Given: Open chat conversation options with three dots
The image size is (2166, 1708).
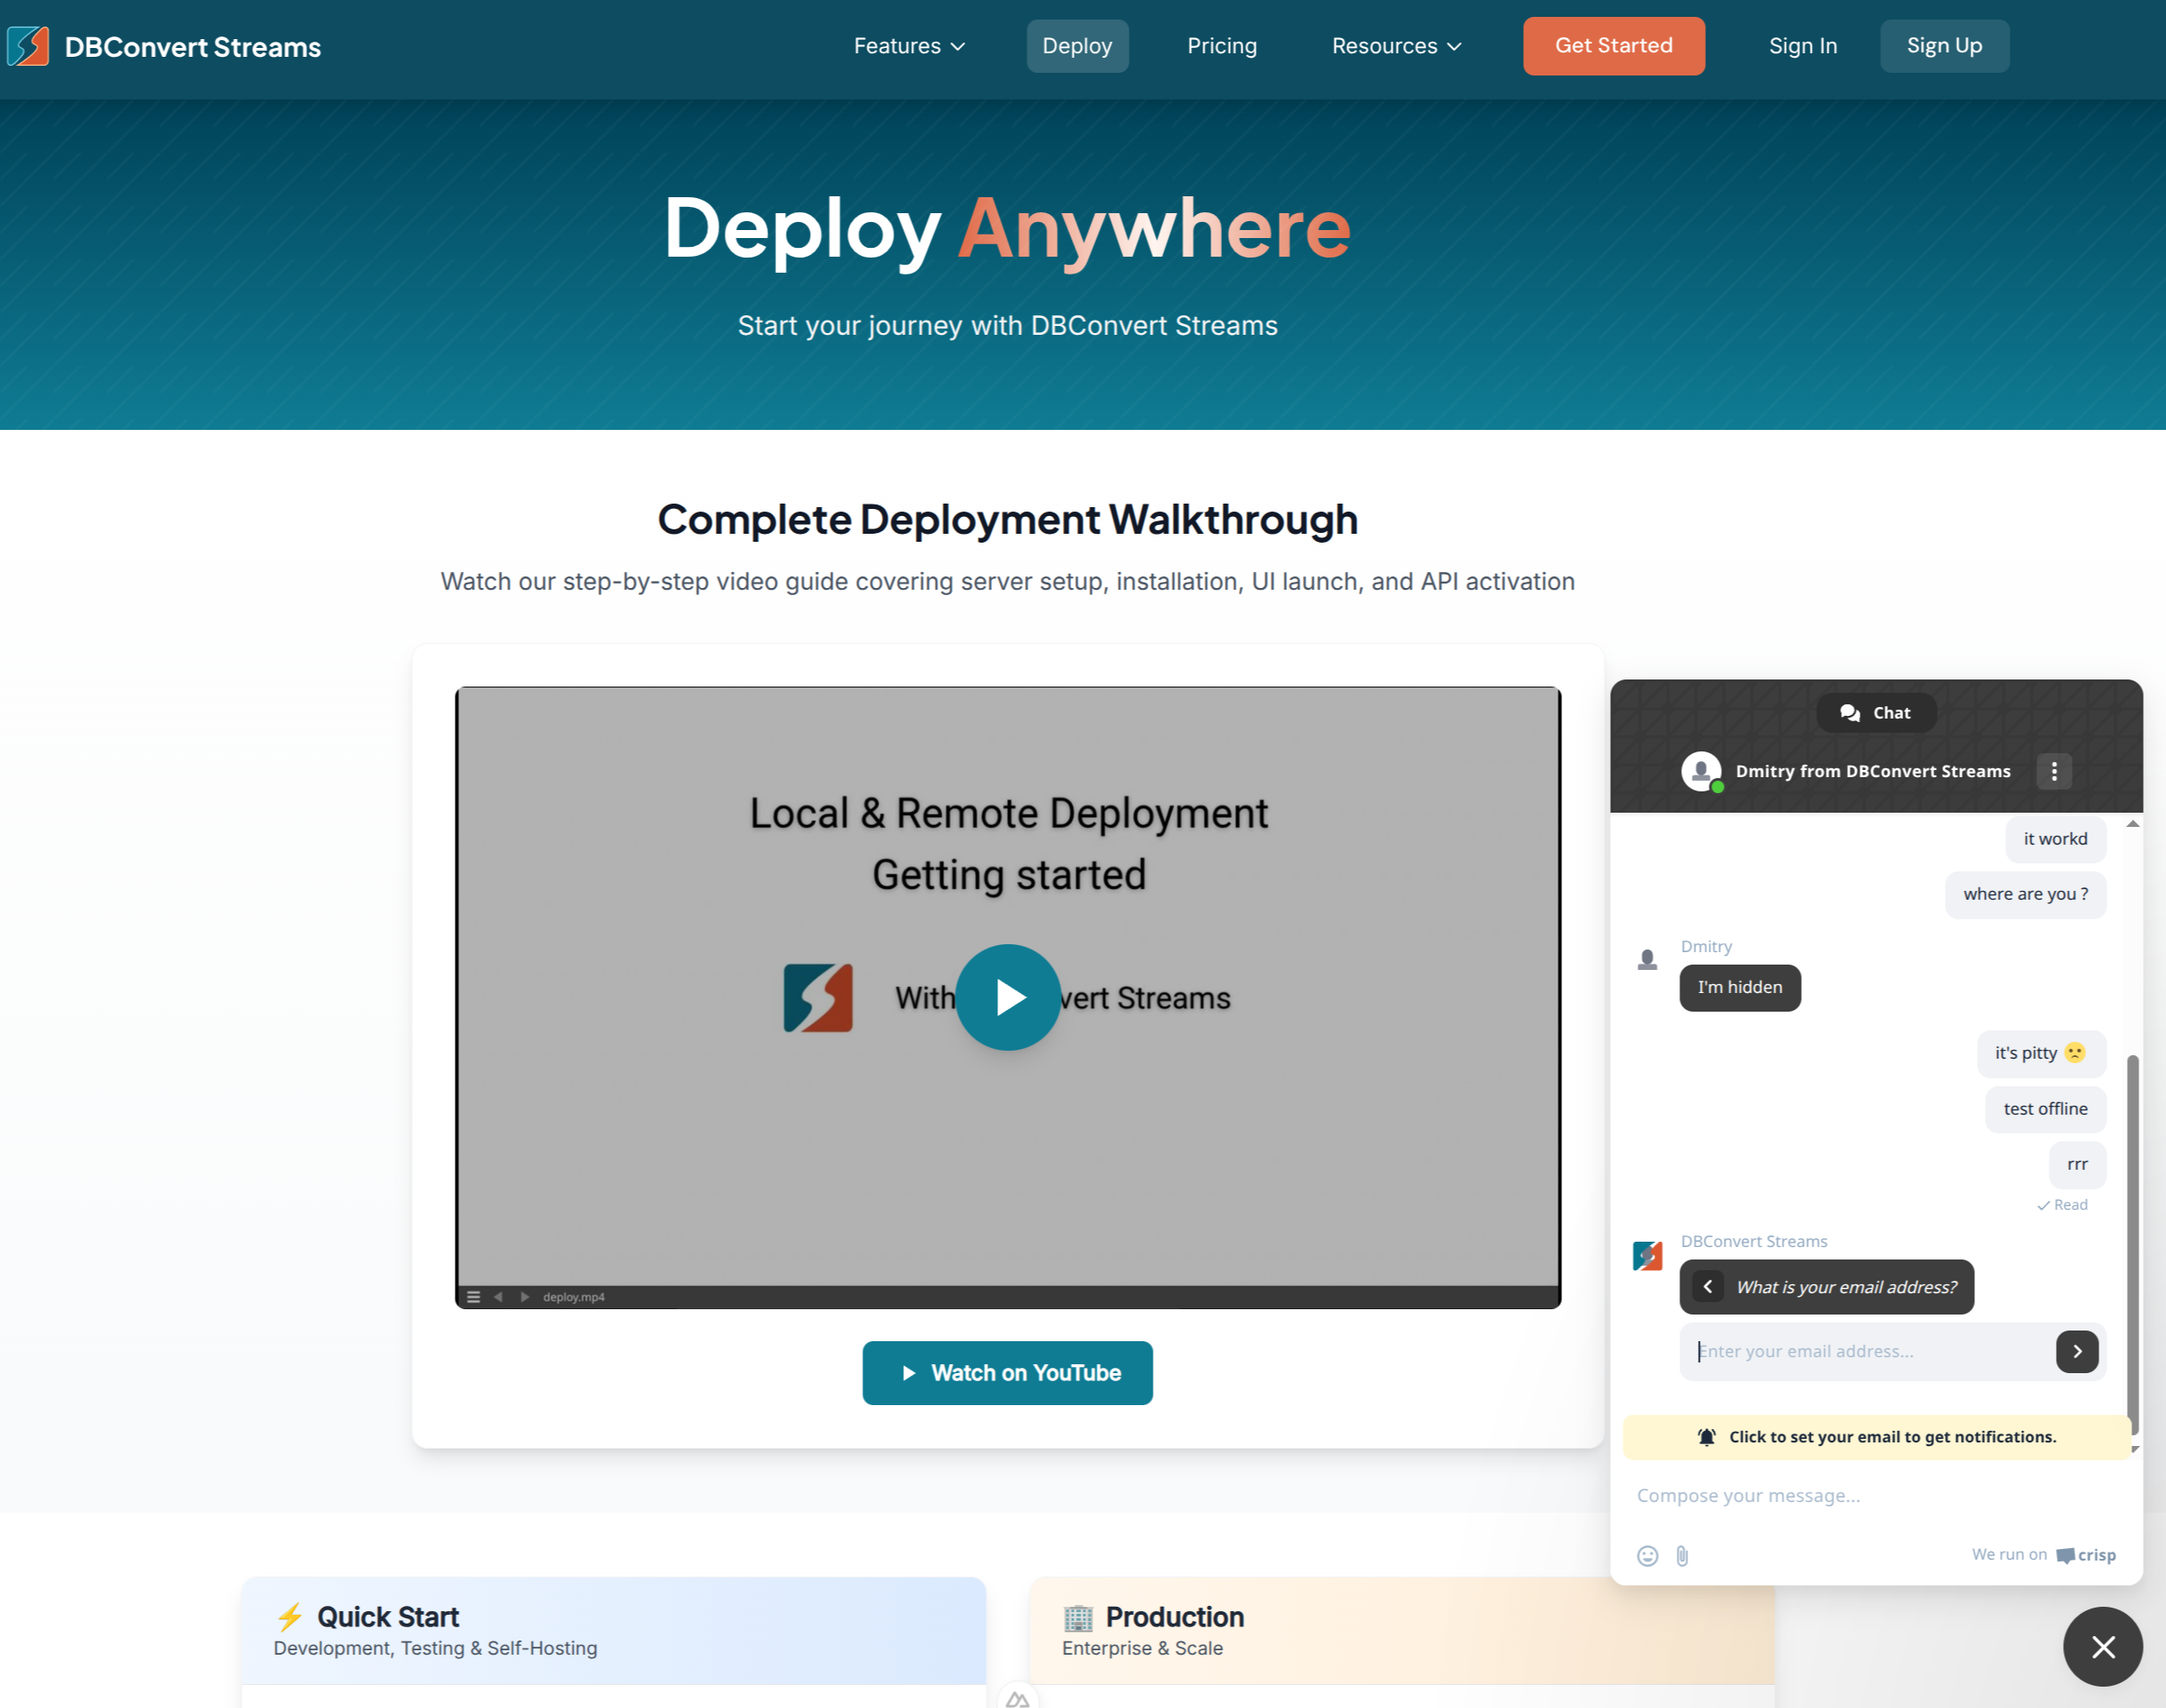Looking at the screenshot, I should pos(2055,771).
